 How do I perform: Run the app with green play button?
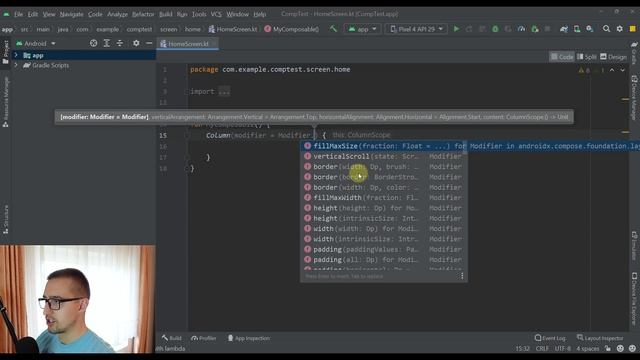click(x=456, y=29)
